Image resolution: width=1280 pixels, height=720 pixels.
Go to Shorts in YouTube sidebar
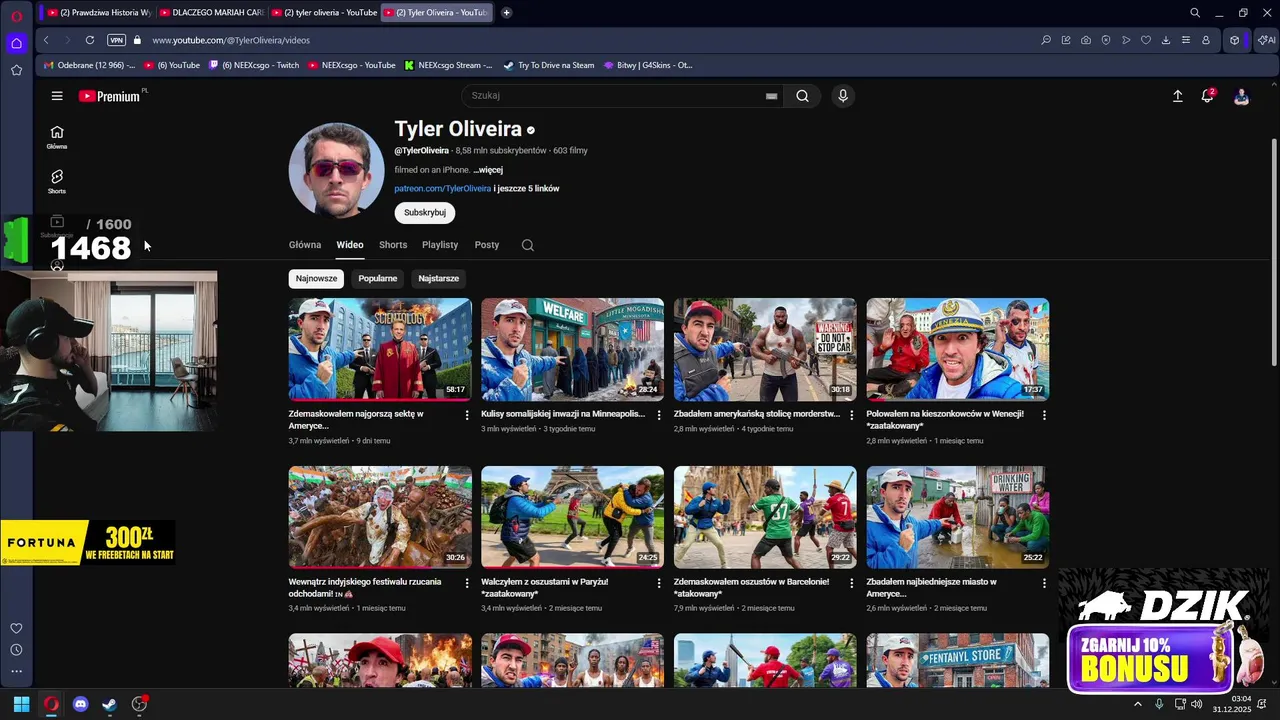click(57, 182)
